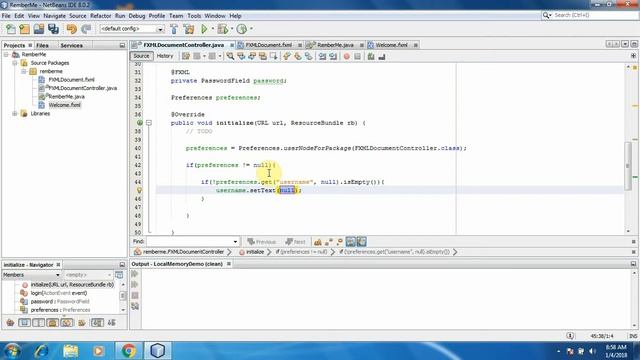Click the Re-run icon in Output panel
The width and height of the screenshot is (640, 360).
coord(135,274)
